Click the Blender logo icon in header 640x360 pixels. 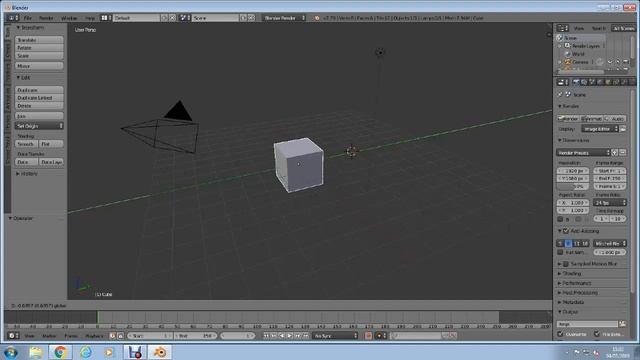point(317,18)
